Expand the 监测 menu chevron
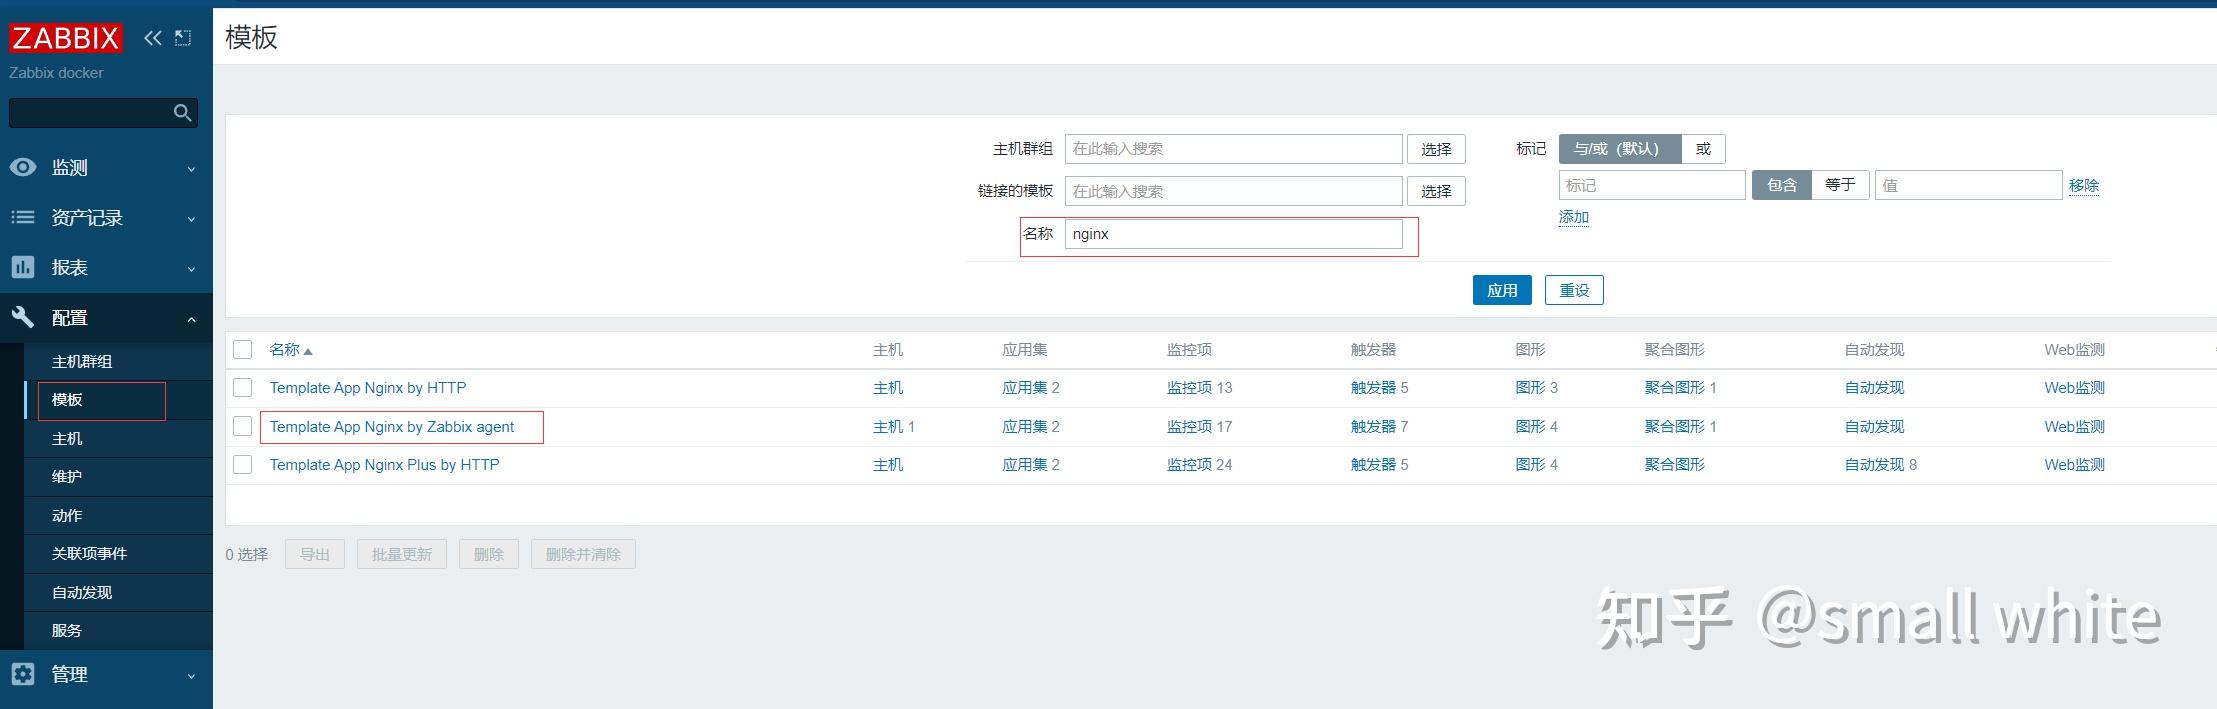 (191, 169)
